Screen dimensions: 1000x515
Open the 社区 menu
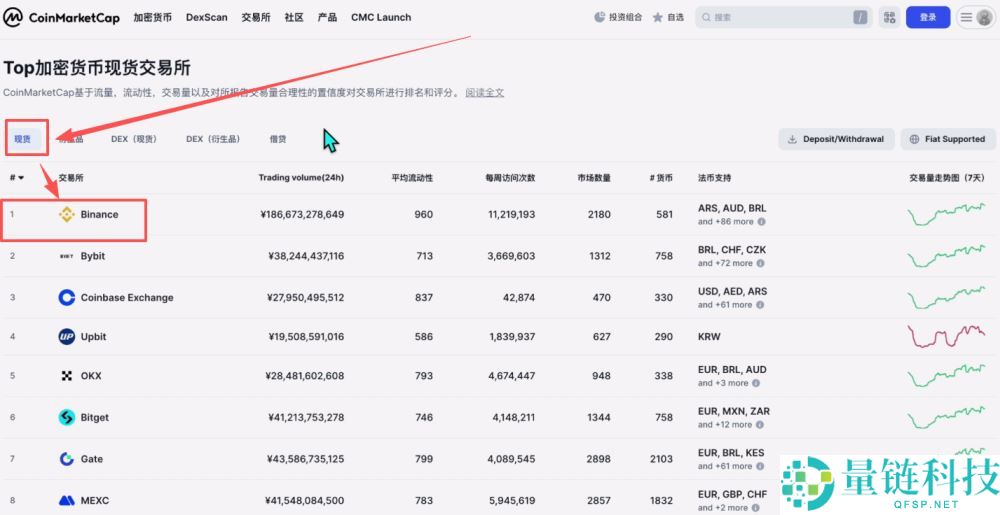point(294,17)
